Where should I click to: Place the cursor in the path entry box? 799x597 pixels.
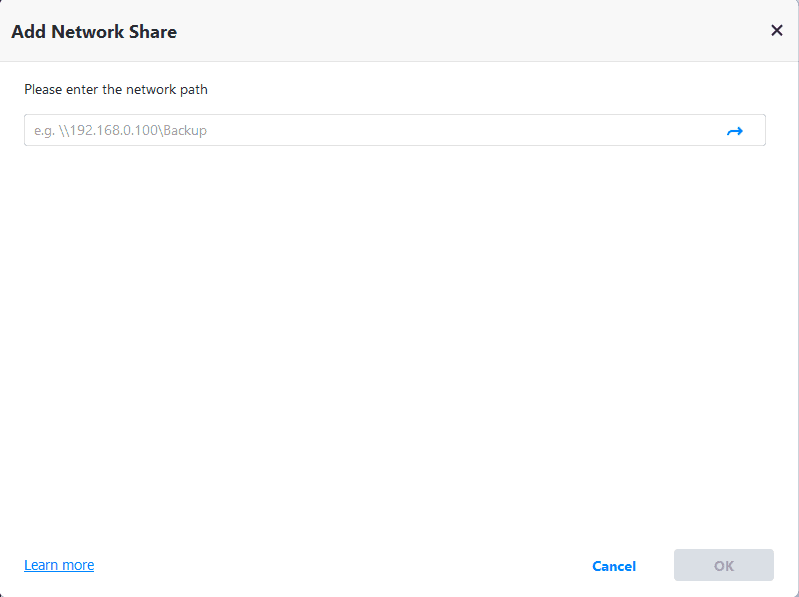[370, 130]
